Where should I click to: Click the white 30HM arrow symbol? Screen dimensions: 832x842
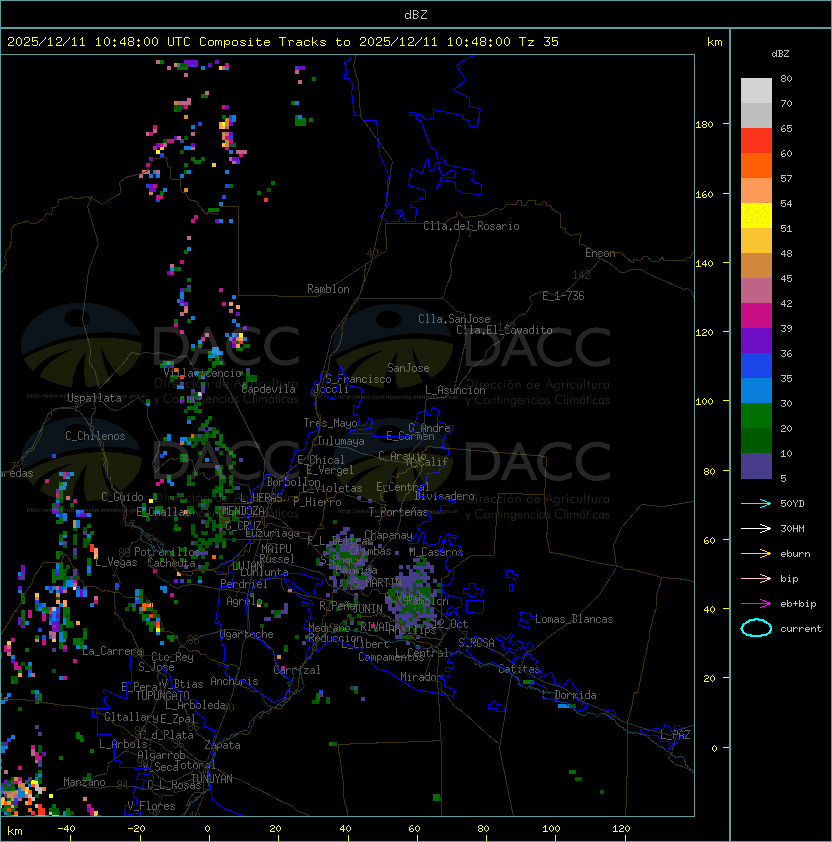click(756, 528)
